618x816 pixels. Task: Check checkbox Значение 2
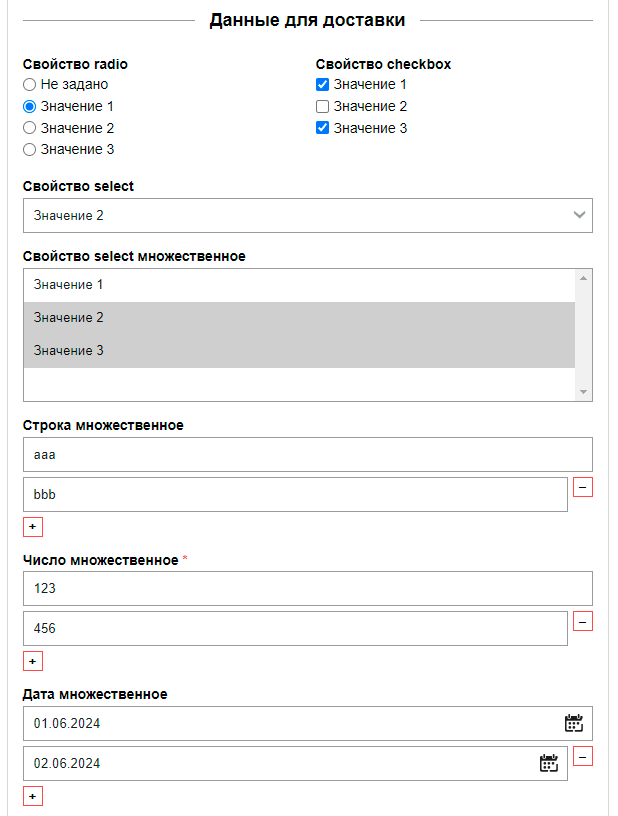322,106
